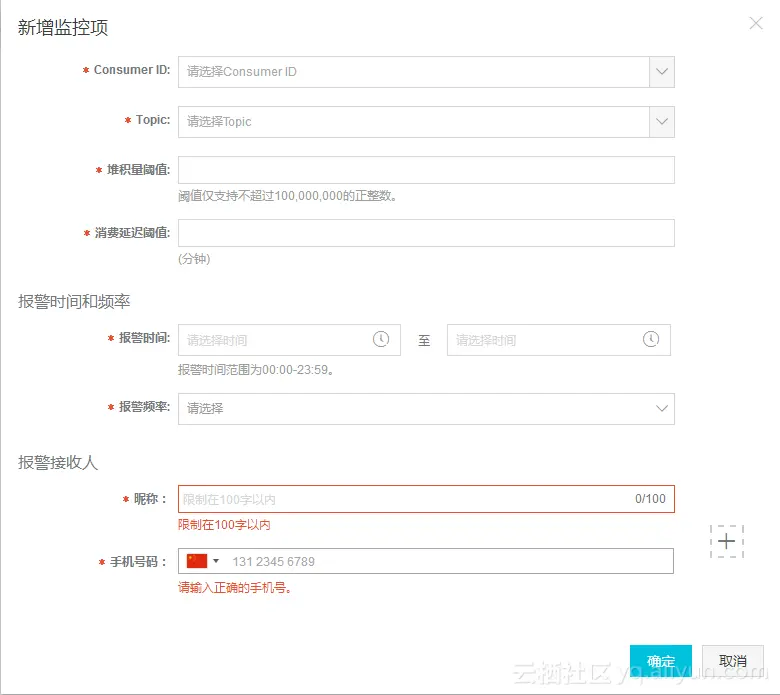Click the 手机号码 field label
The image size is (780, 695).
coord(138,562)
